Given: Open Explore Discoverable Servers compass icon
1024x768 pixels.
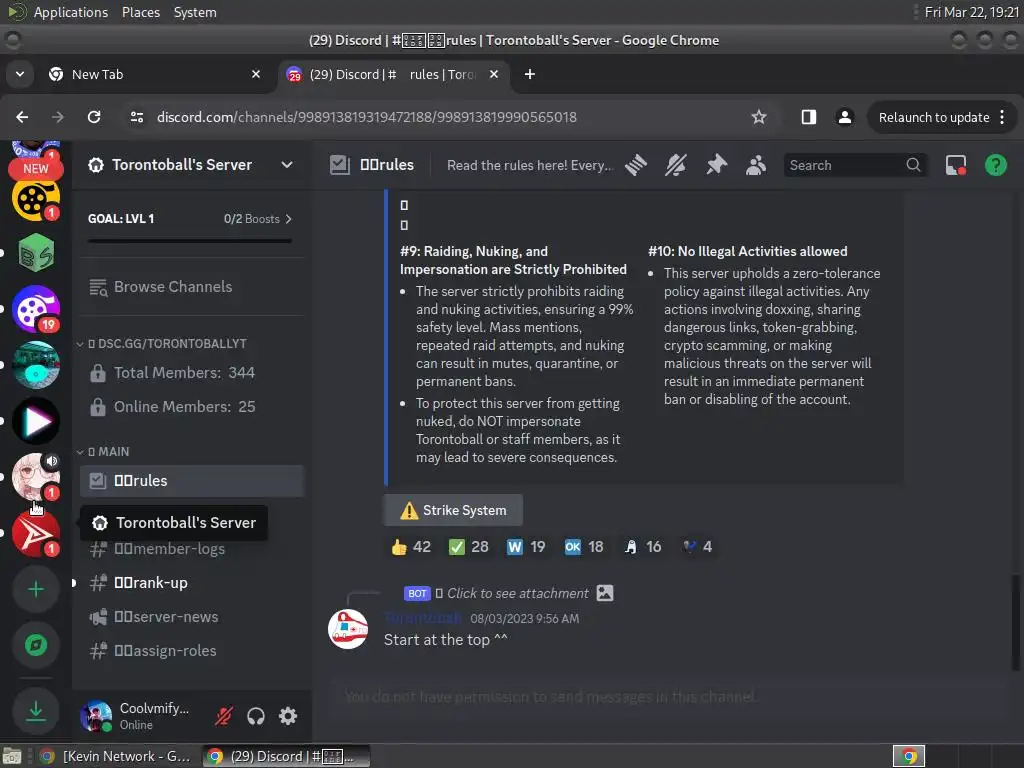Looking at the screenshot, I should click(36, 645).
